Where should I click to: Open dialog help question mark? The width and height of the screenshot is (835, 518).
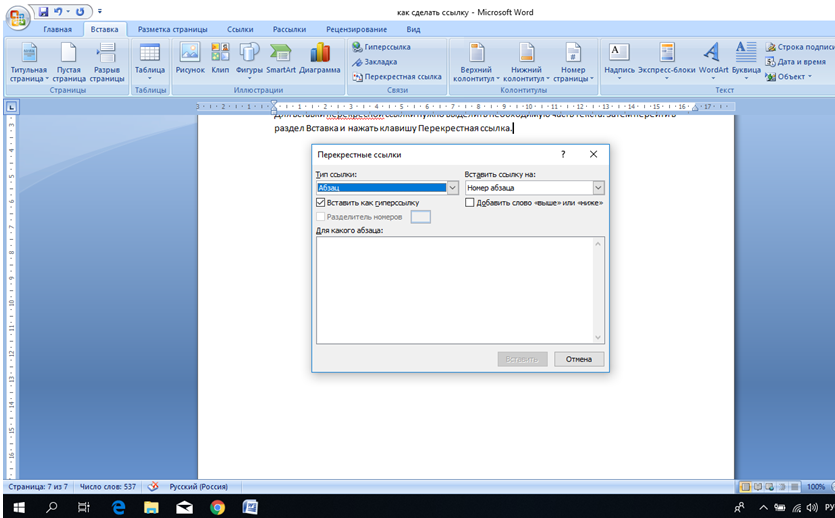pos(563,154)
